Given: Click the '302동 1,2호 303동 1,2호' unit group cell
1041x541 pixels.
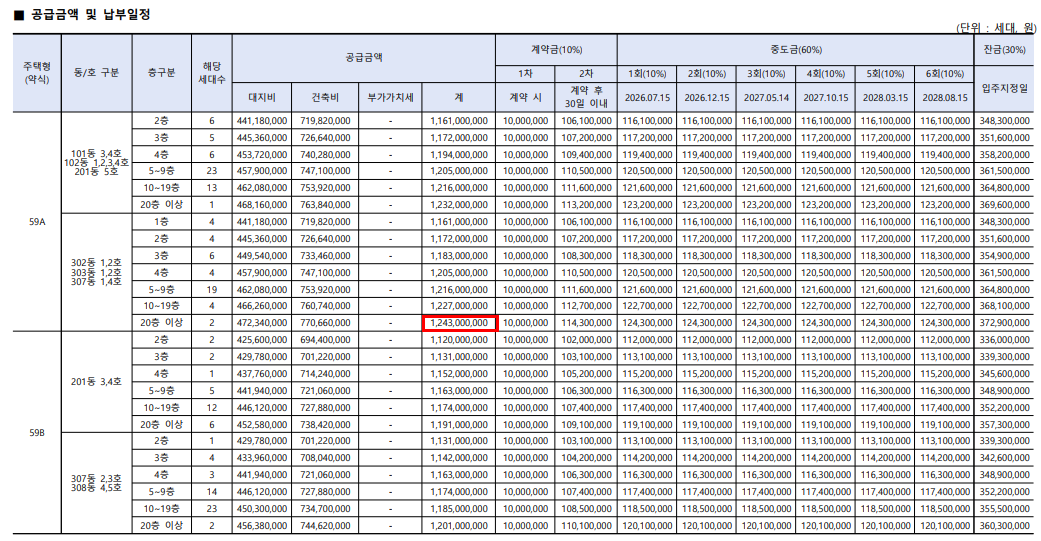Looking at the screenshot, I should (96, 272).
